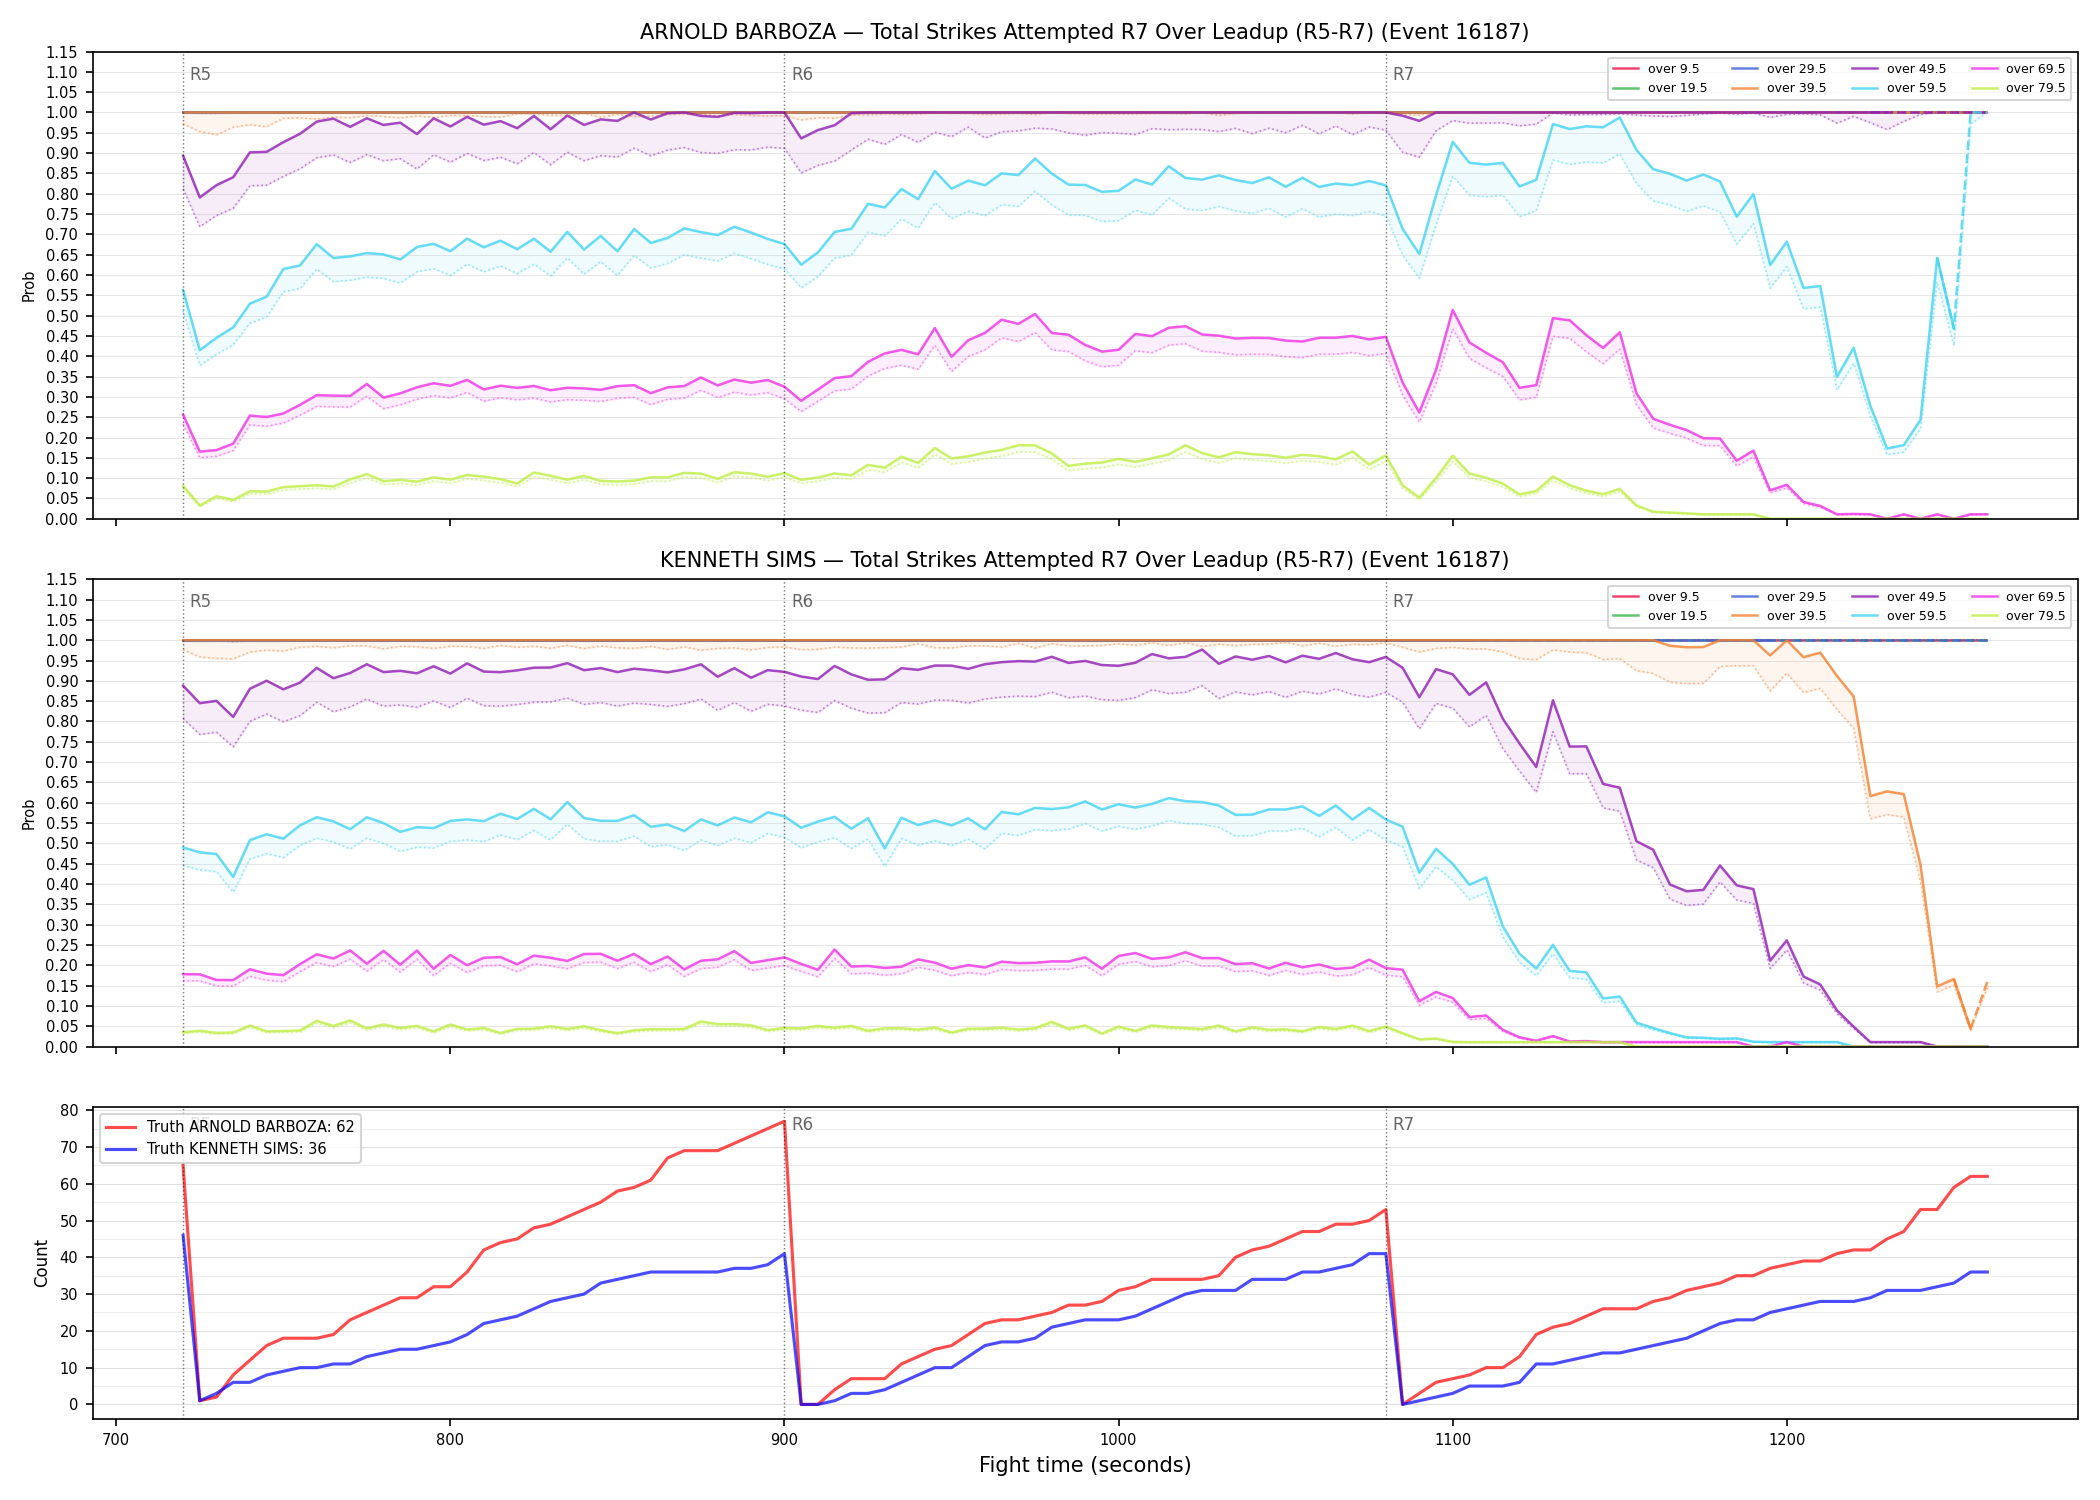2100x1500 pixels.
Task: Select 'over 19.5' legend entry in Sims chart
Action: click(x=1660, y=616)
